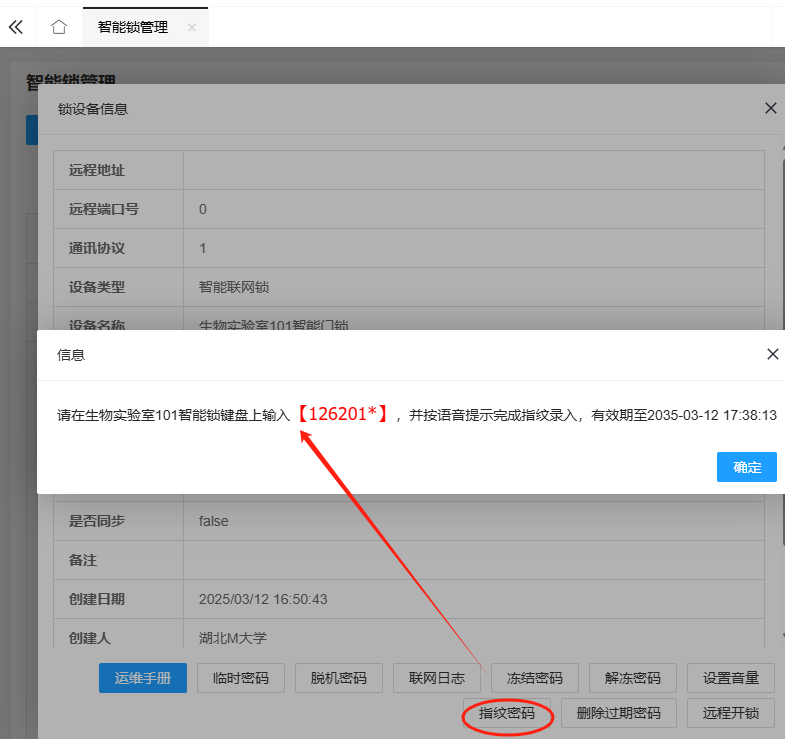Click the 126201* code in message
The height and width of the screenshot is (739, 785).
coord(347,414)
